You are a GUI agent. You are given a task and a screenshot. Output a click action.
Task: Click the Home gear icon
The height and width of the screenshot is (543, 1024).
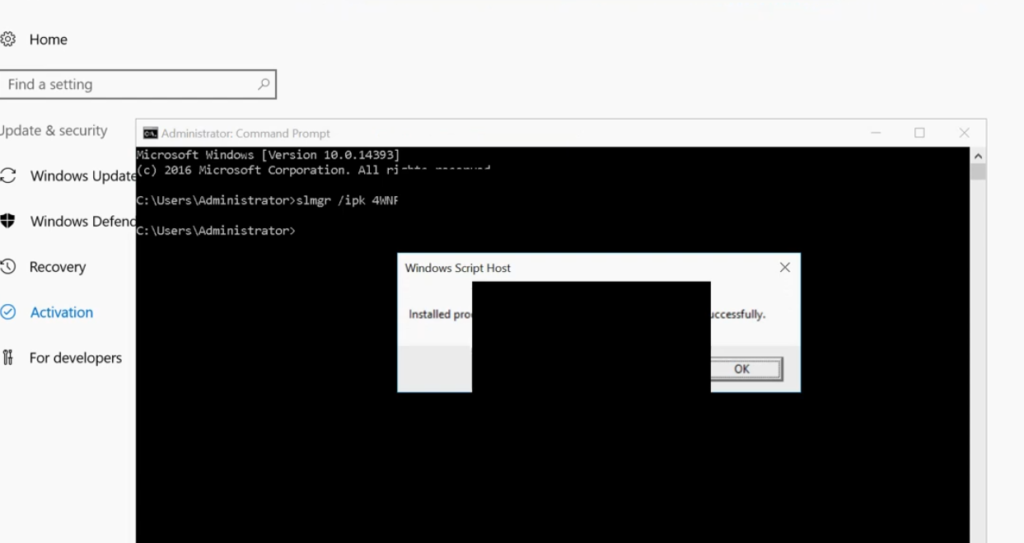pyautogui.click(x=8, y=40)
